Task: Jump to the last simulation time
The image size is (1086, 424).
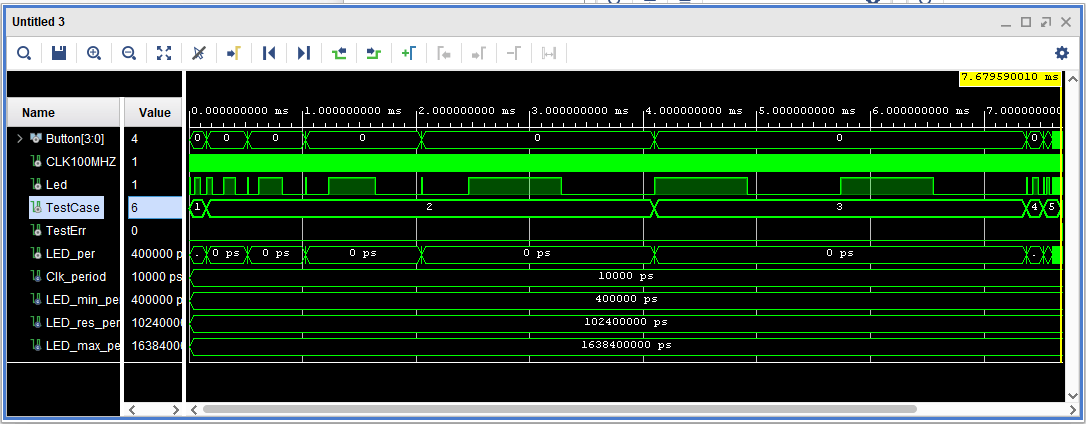Action: (x=304, y=53)
